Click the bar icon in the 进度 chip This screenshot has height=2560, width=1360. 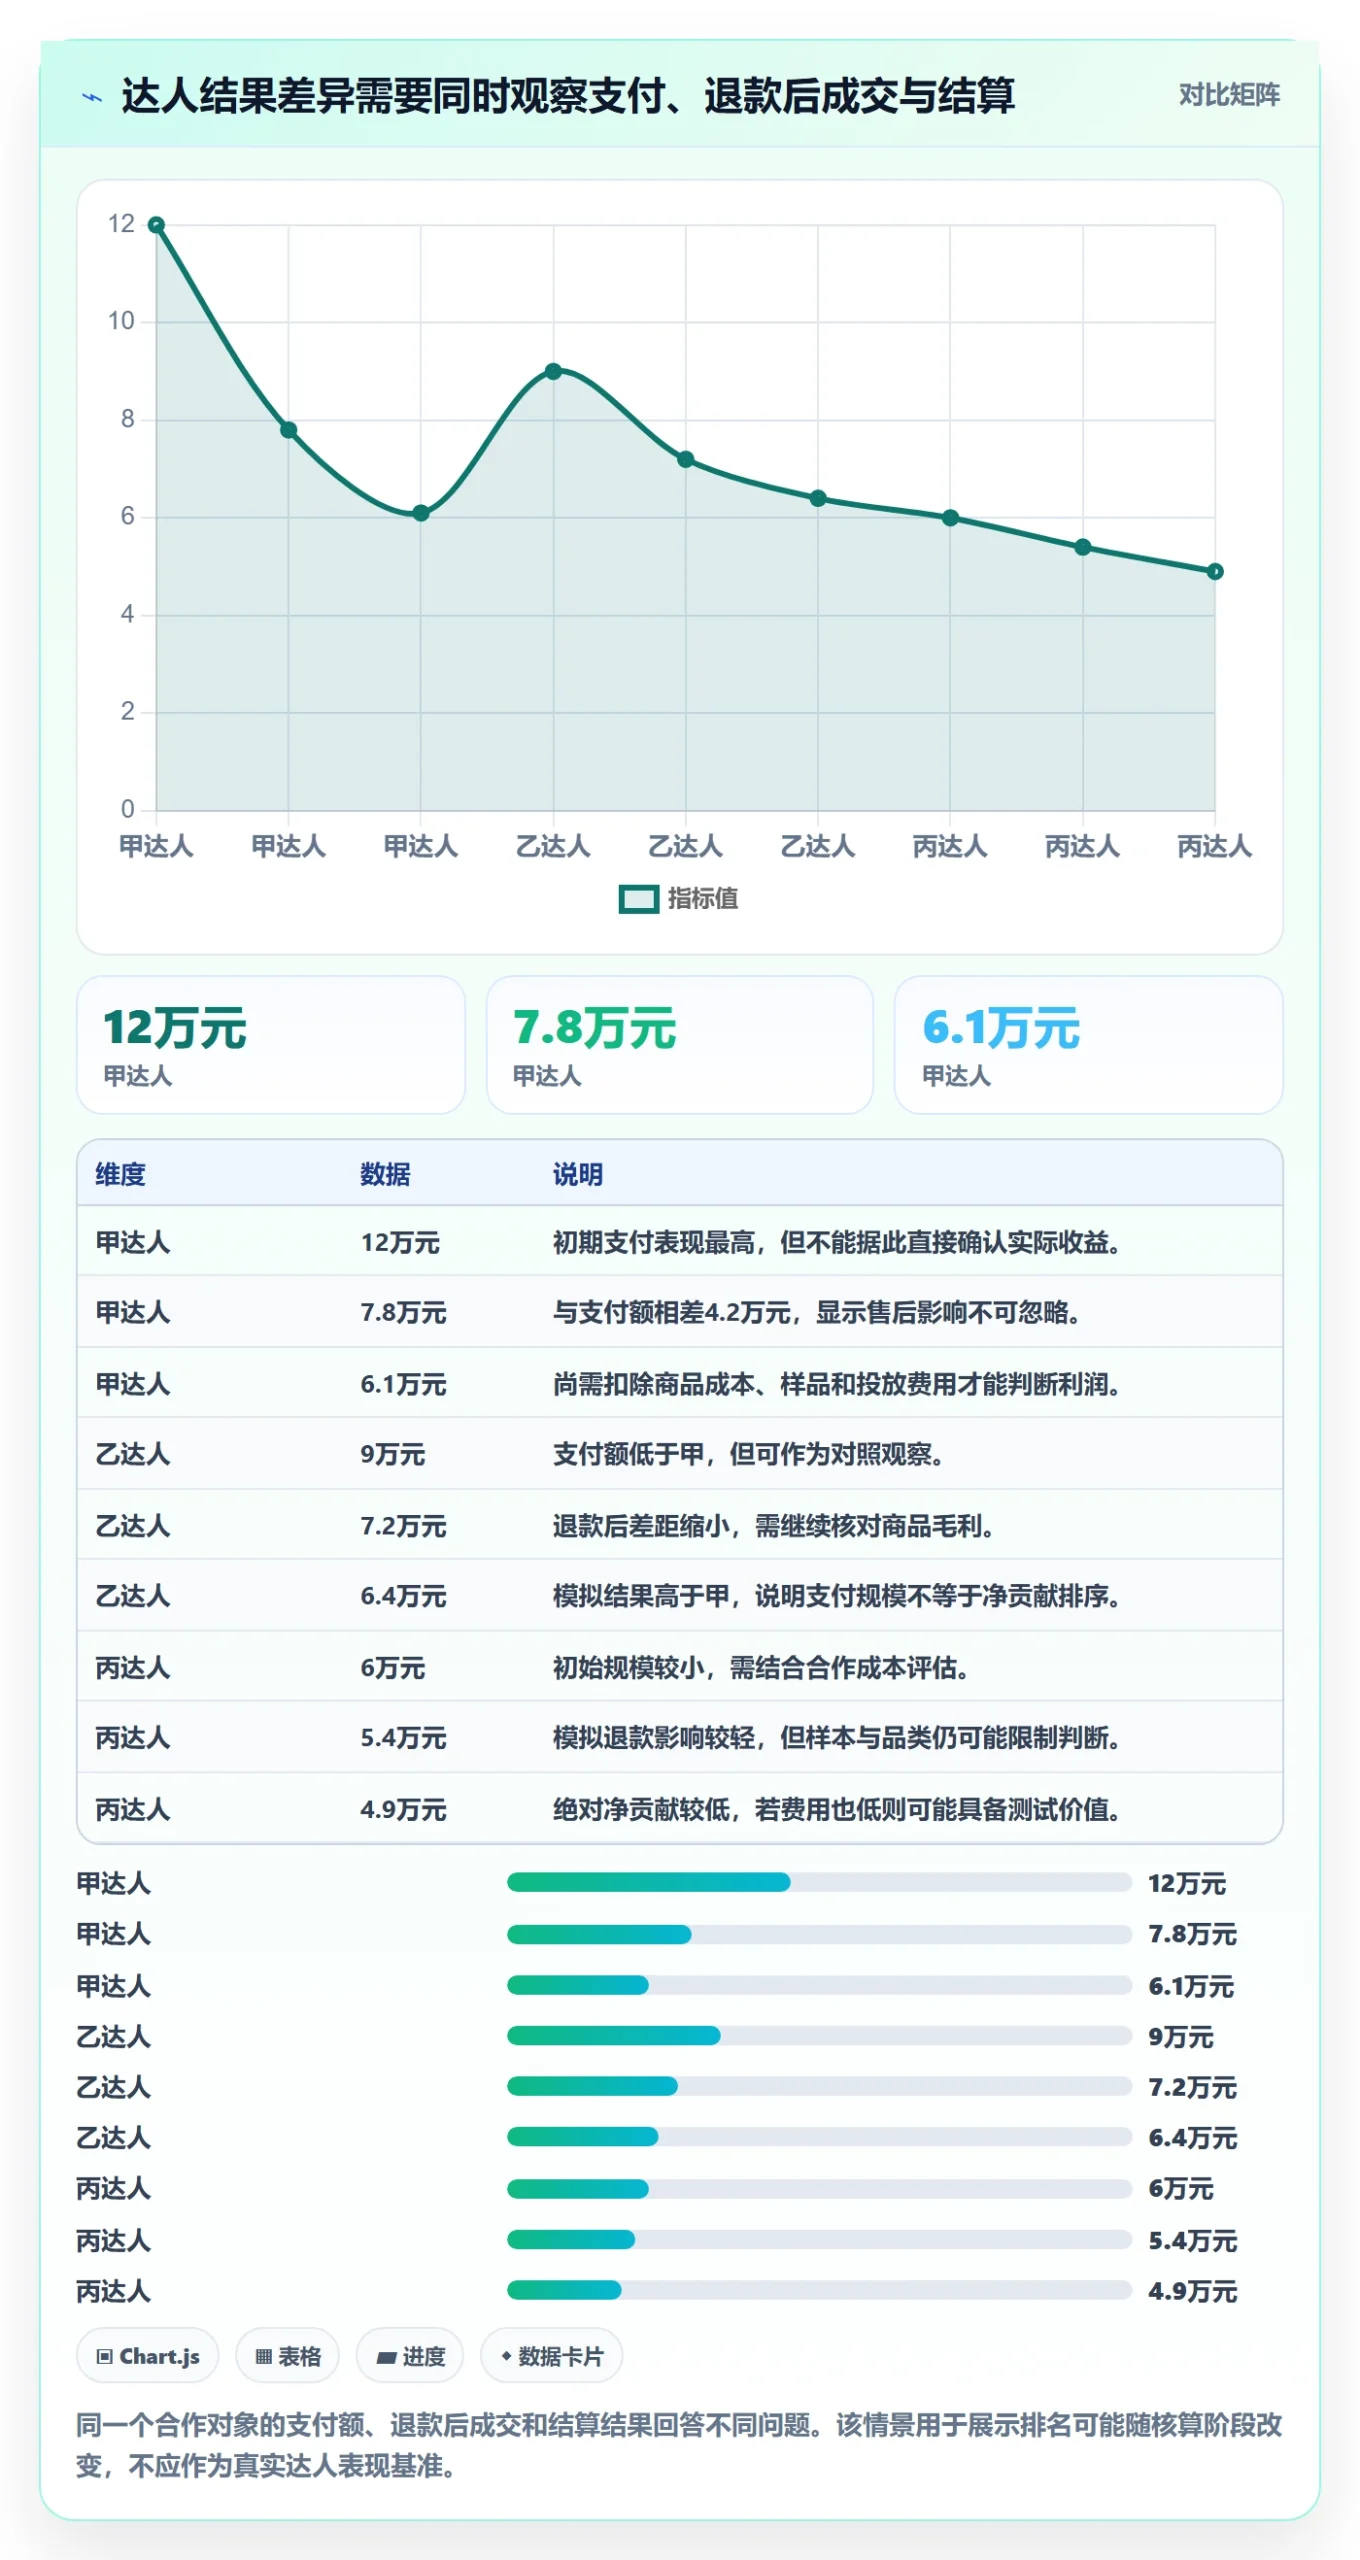click(386, 2357)
